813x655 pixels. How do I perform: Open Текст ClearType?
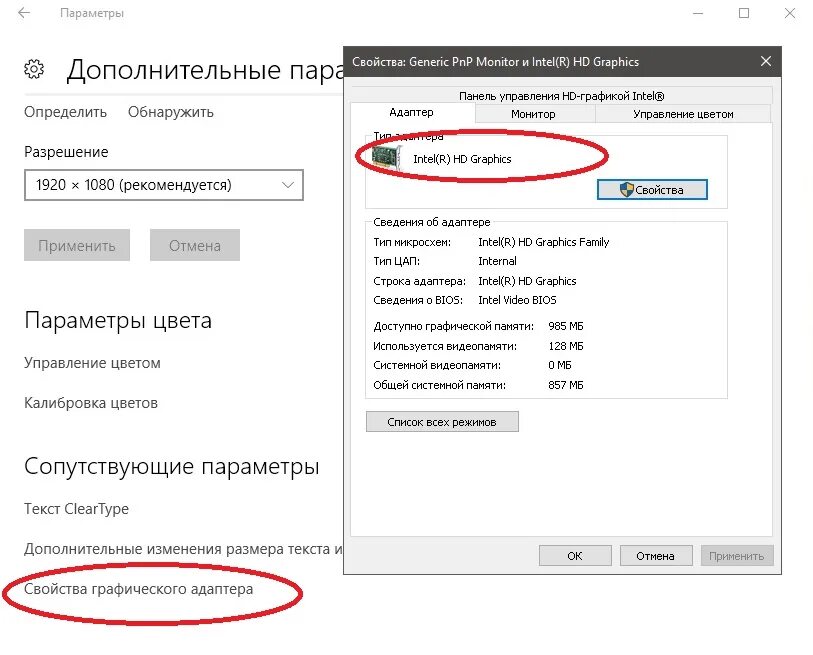(76, 509)
